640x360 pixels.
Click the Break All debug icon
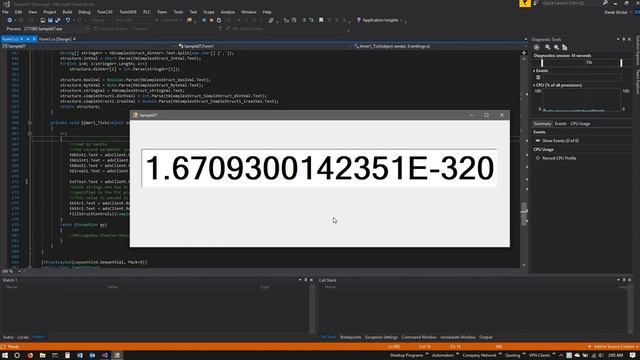(204, 20)
